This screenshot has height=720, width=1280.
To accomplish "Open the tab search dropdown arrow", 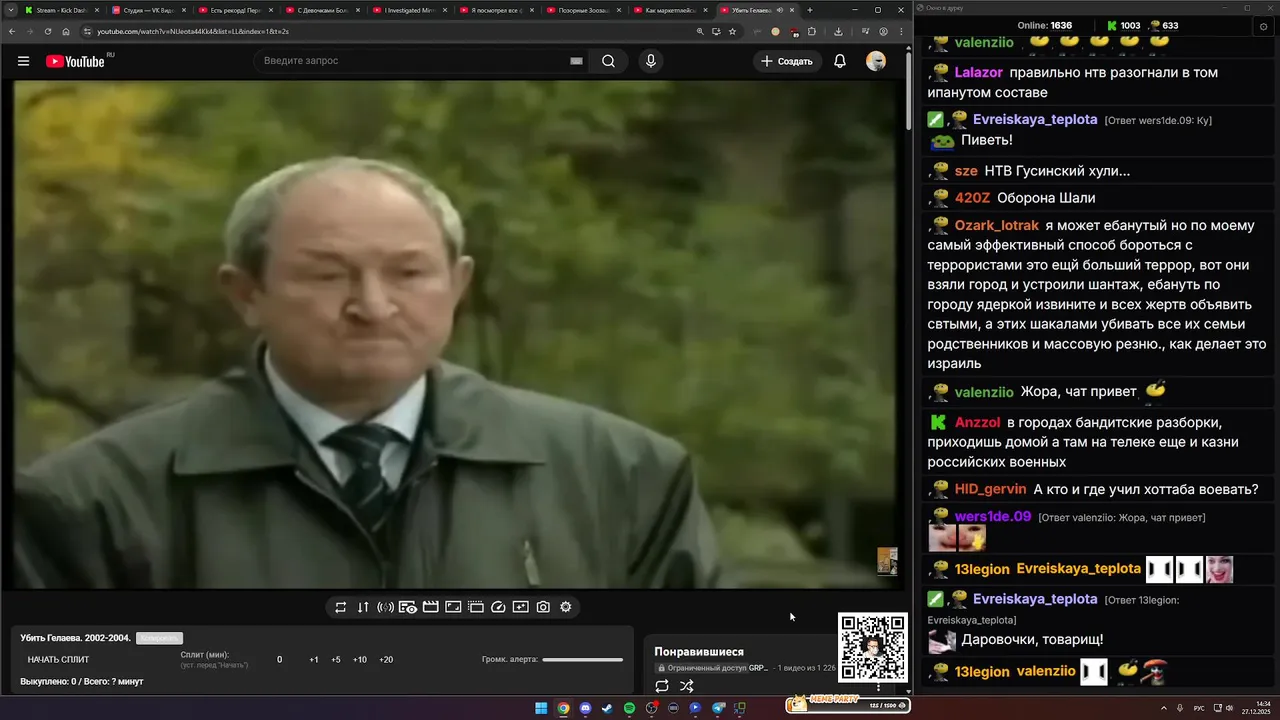I will point(10,10).
